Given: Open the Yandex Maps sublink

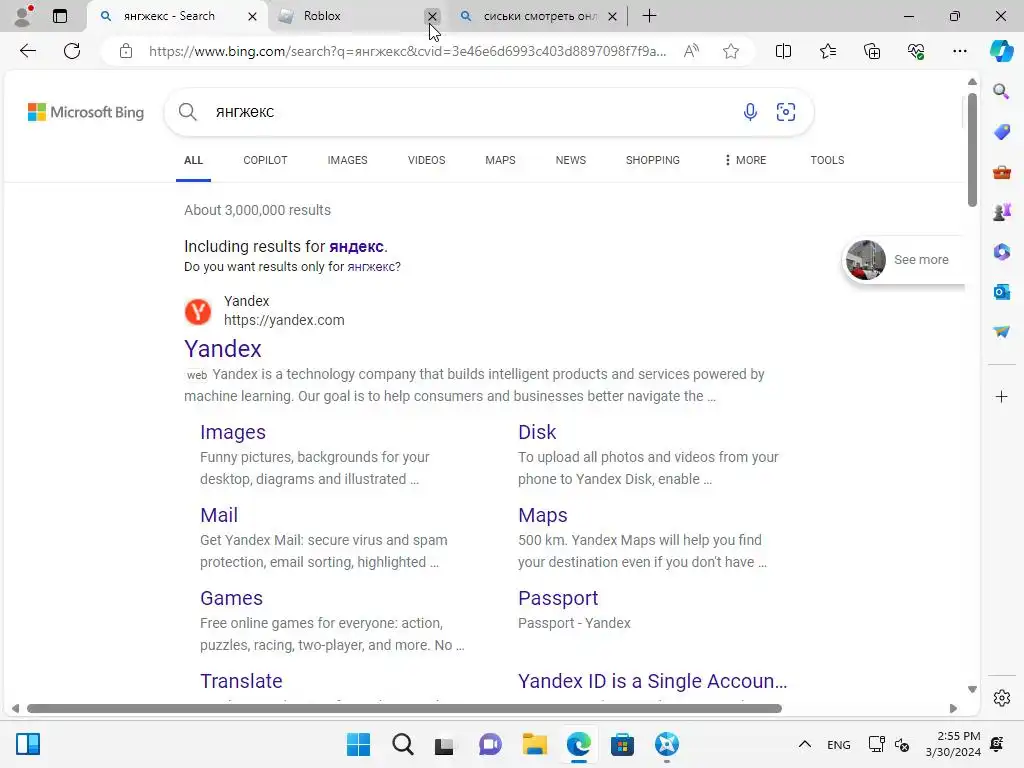Looking at the screenshot, I should [x=543, y=515].
